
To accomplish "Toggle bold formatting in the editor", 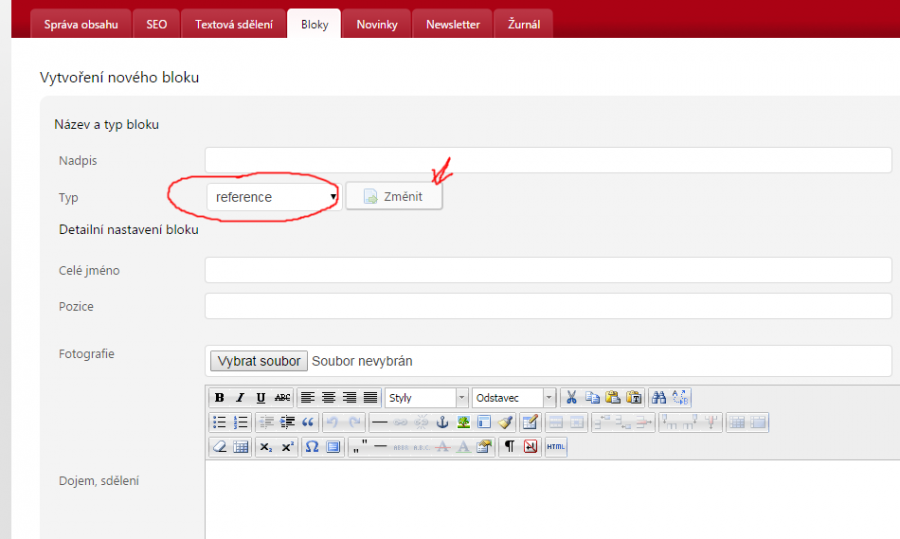I will 219,398.
